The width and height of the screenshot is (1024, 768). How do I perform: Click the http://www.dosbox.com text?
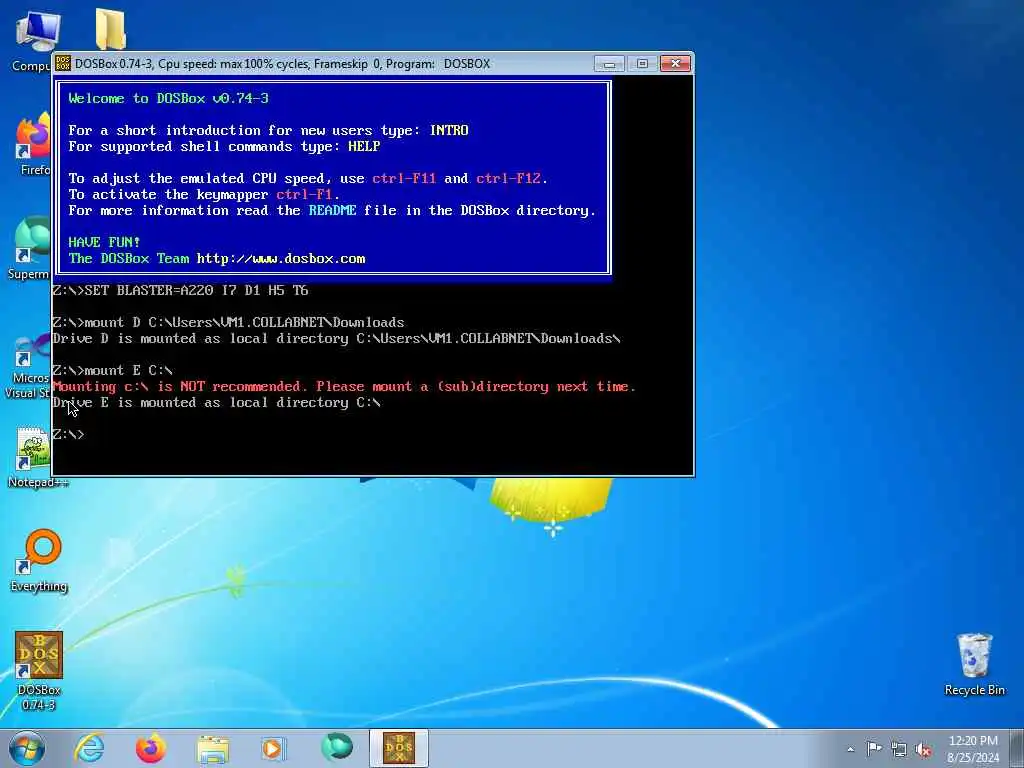pyautogui.click(x=281, y=259)
